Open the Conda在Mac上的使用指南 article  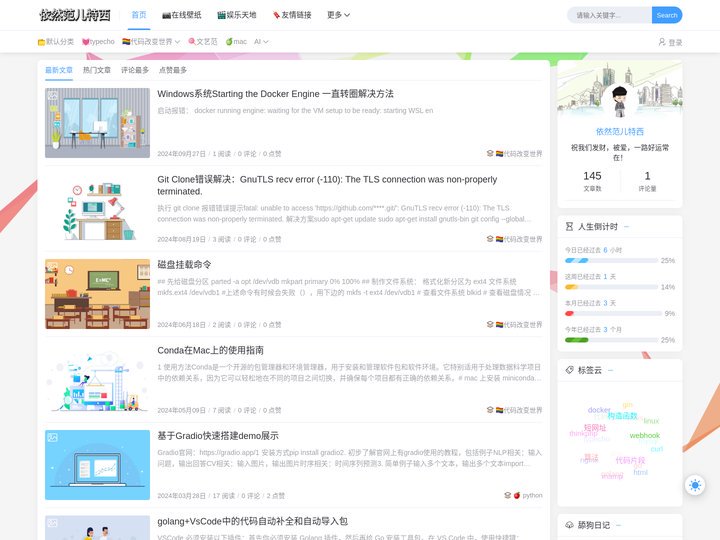[x=210, y=350]
